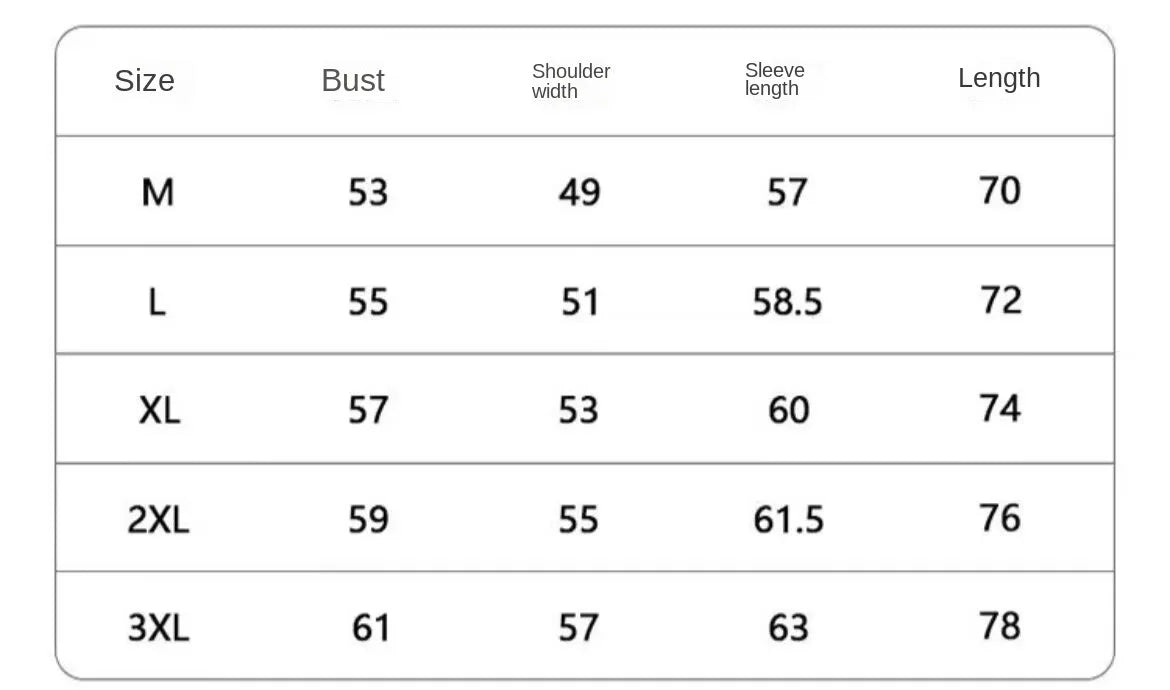Image resolution: width=1170 pixels, height=690 pixels.
Task: Select the Sleeve length column header
Action: click(775, 79)
